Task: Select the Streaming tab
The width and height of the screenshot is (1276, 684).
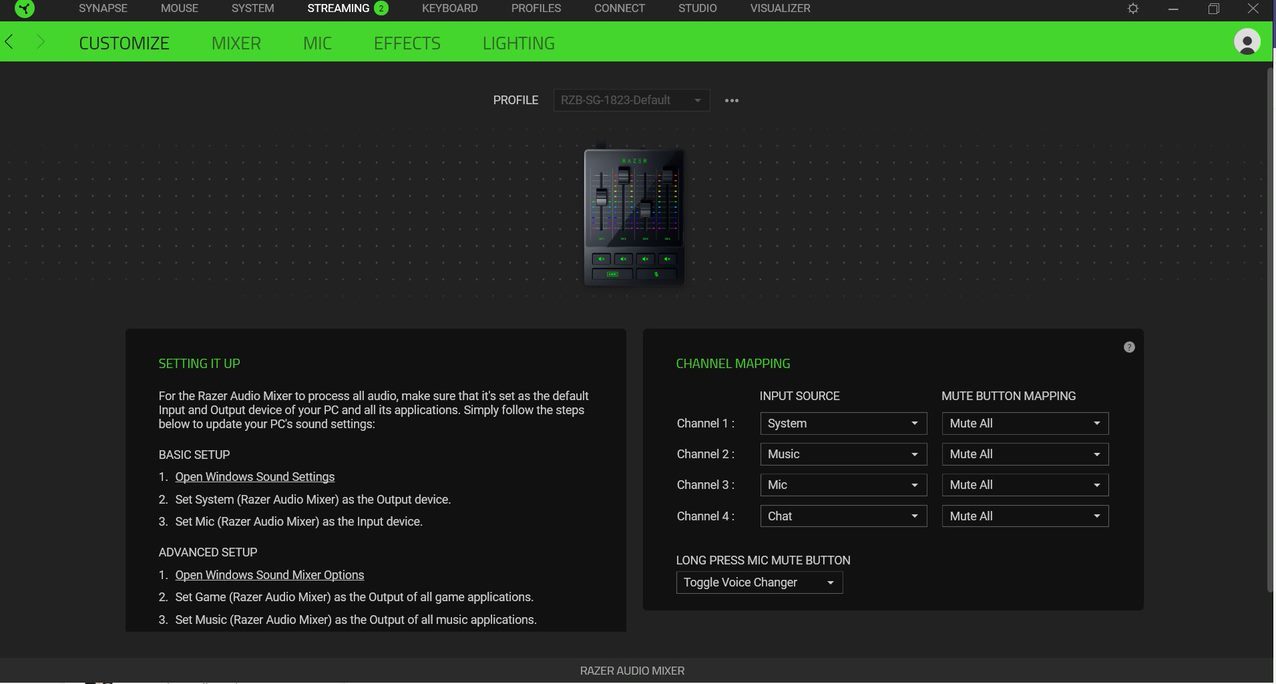Action: tap(338, 8)
